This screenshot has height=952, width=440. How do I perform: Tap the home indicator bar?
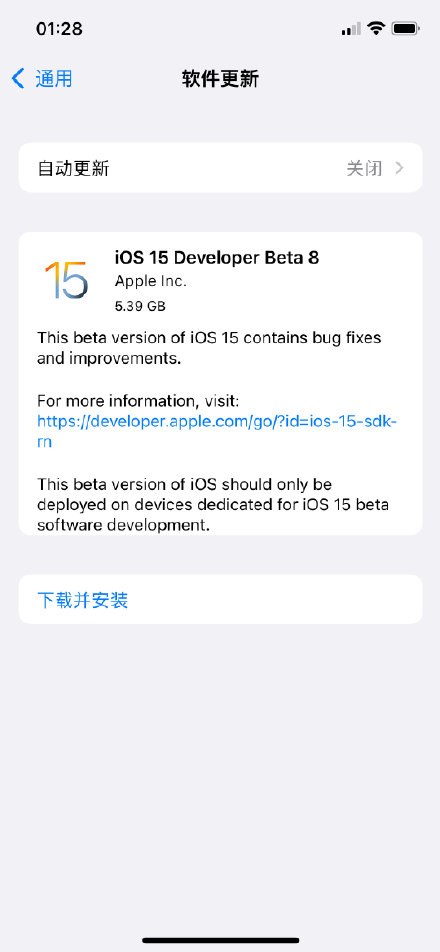click(220, 940)
